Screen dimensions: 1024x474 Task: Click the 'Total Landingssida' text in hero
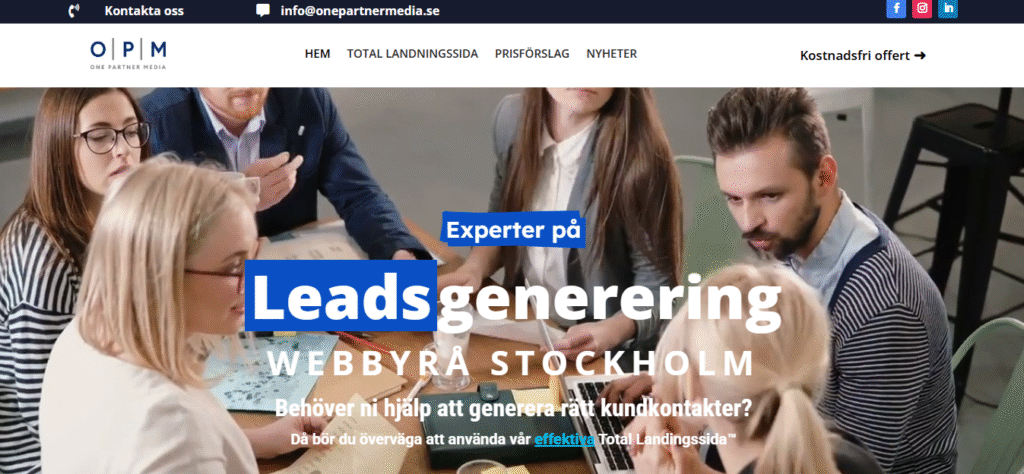click(x=667, y=439)
